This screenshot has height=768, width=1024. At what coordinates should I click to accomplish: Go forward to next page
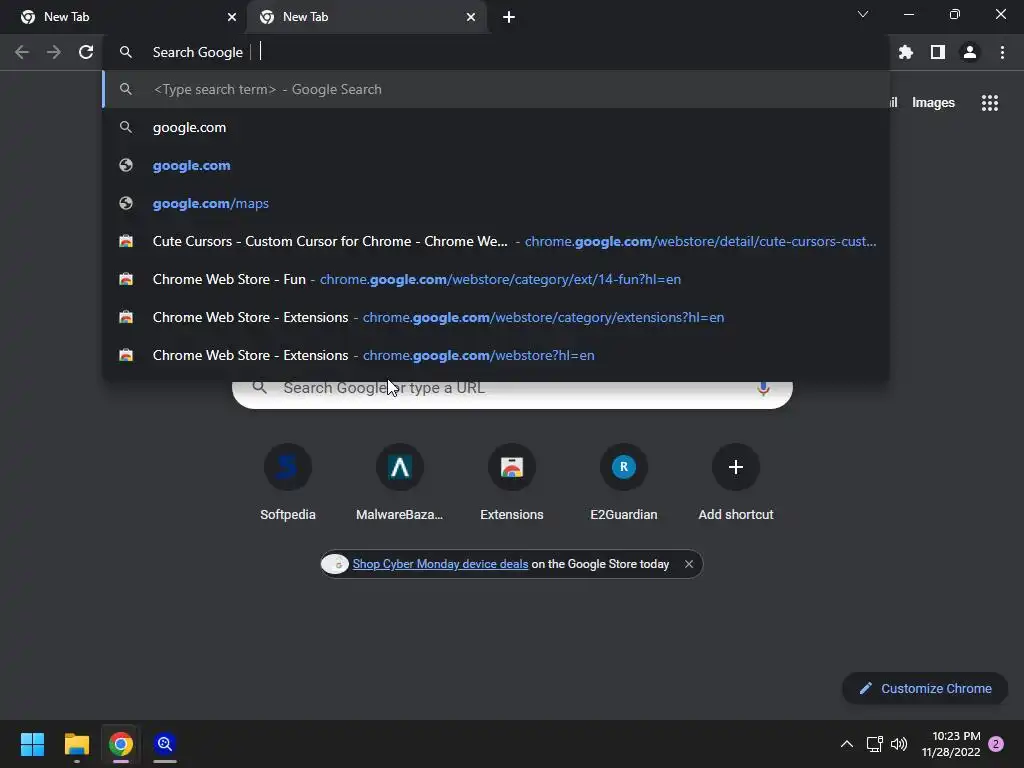(54, 52)
